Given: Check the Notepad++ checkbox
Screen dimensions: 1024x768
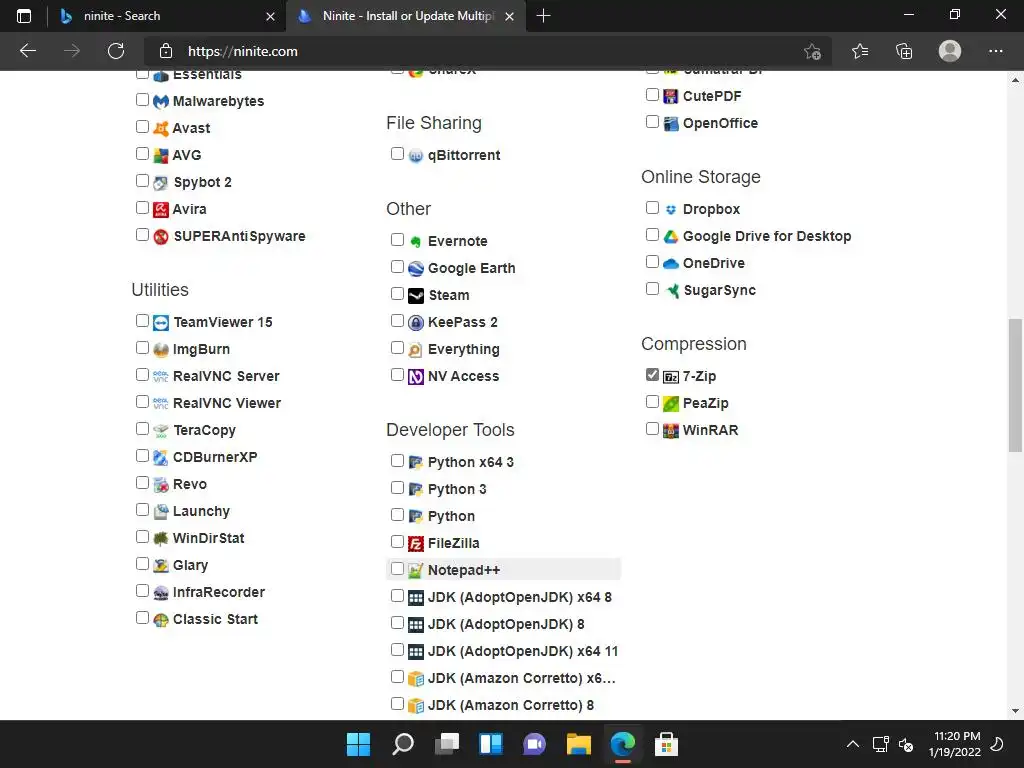Looking at the screenshot, I should coord(397,569).
